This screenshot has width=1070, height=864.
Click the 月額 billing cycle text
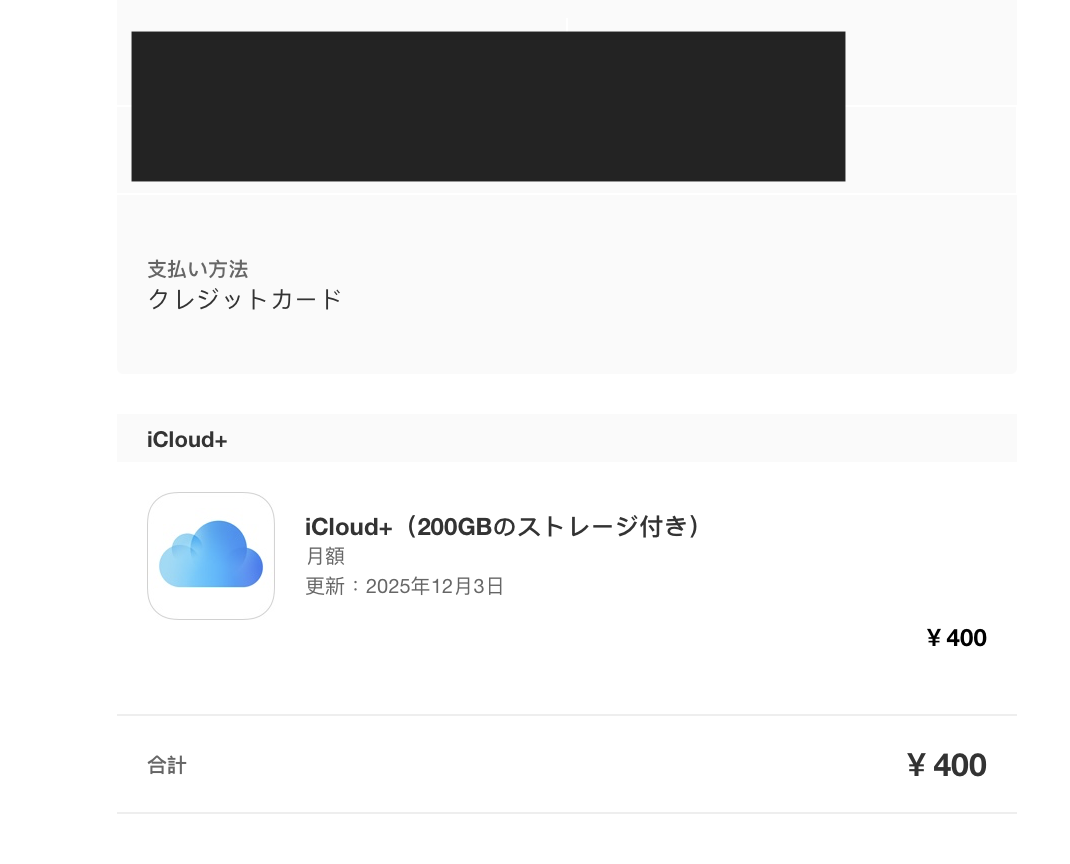coord(325,557)
